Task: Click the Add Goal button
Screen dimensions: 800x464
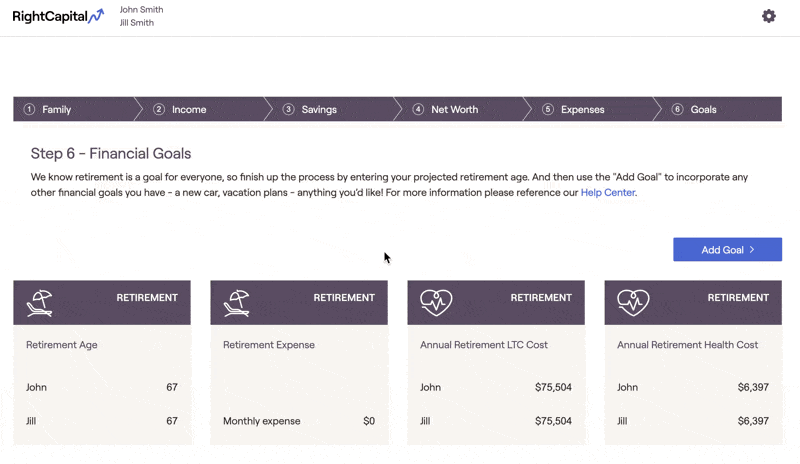Action: coord(727,250)
